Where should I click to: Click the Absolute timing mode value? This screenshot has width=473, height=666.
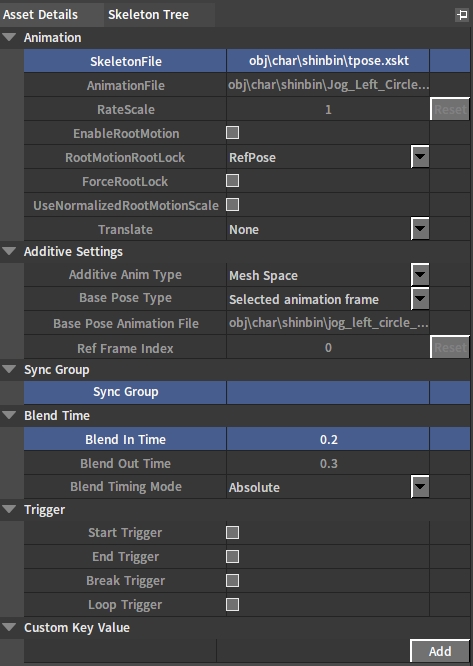tap(254, 487)
